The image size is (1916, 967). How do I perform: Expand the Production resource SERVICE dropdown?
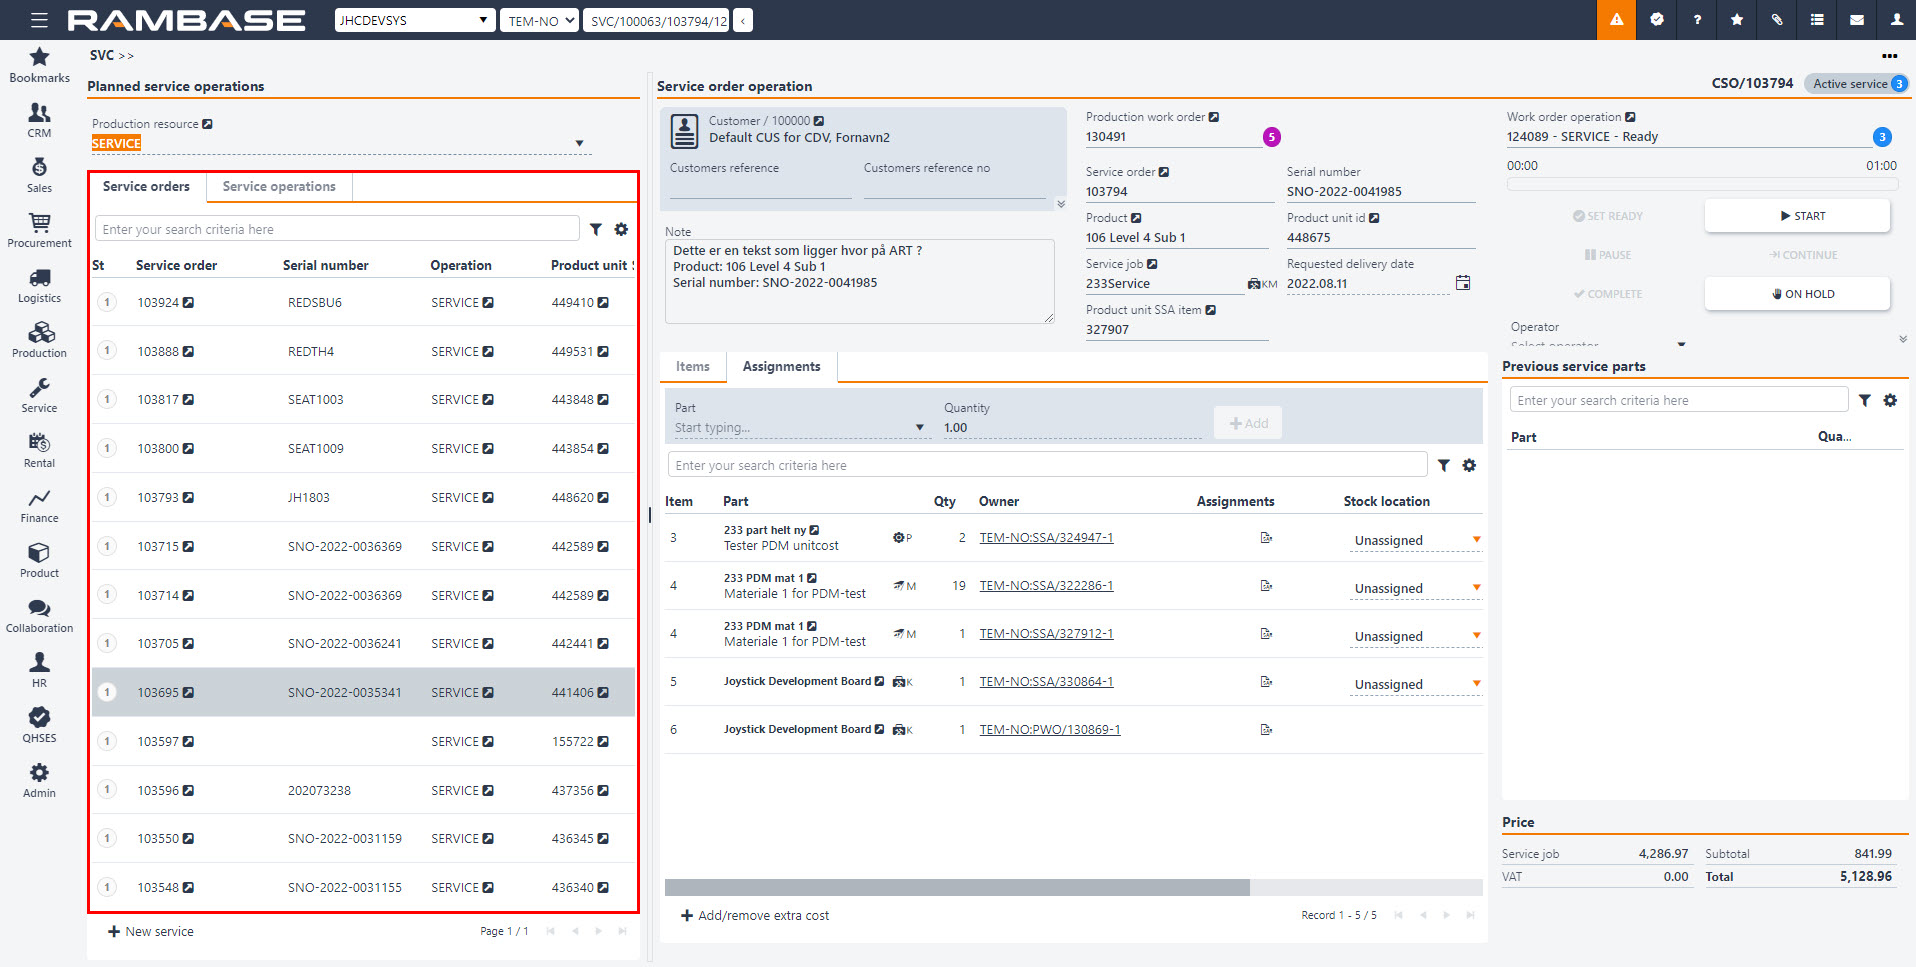(x=579, y=144)
